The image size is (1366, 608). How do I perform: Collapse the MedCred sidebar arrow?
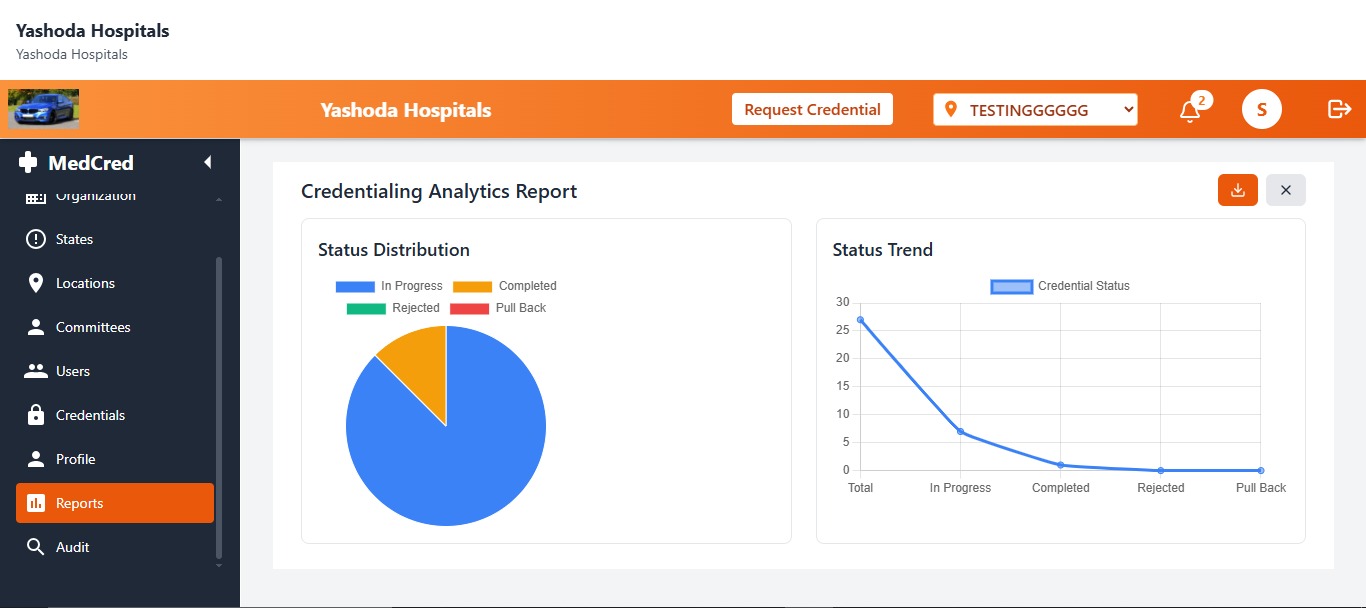pyautogui.click(x=208, y=162)
